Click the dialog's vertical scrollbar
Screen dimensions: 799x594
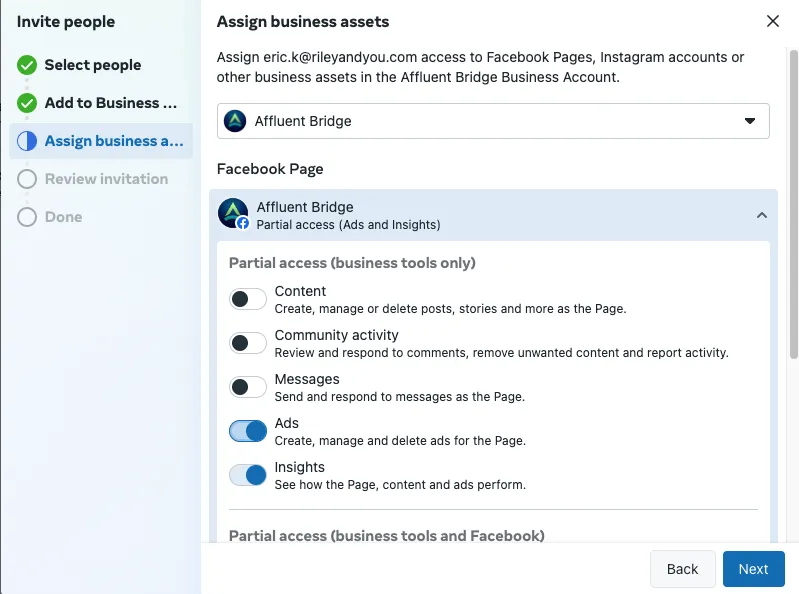794,200
